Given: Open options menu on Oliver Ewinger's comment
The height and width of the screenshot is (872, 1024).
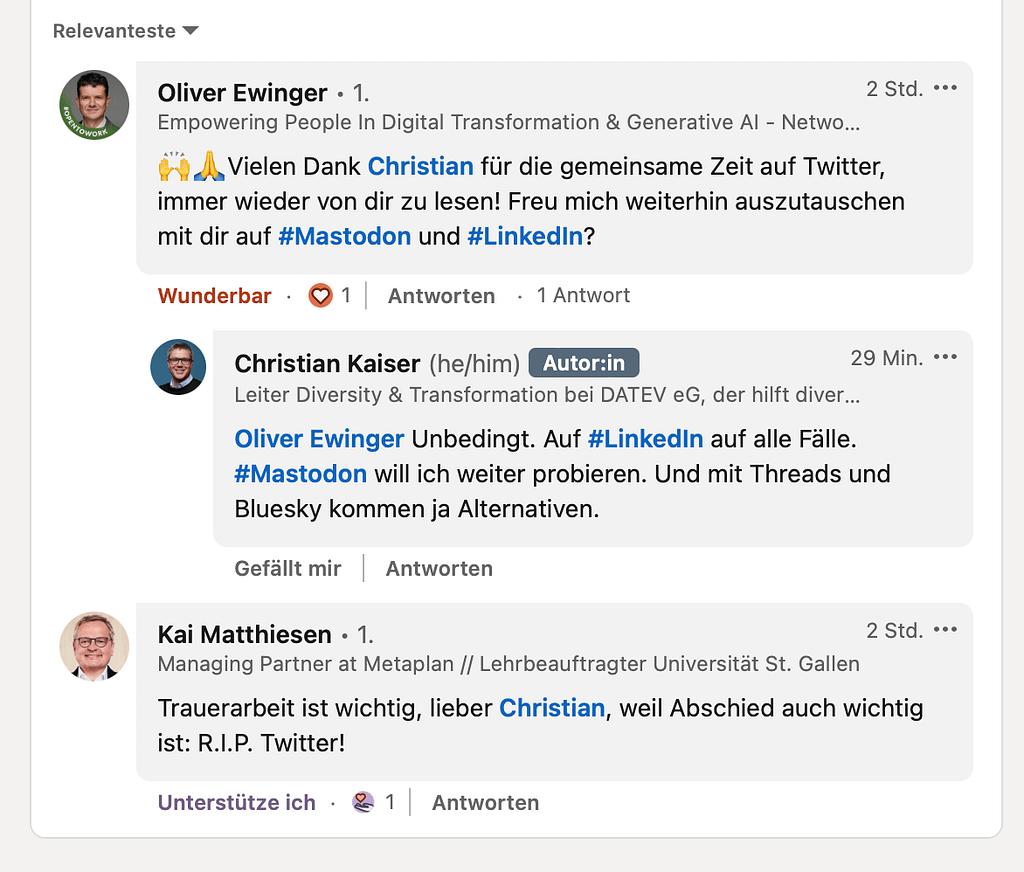Looking at the screenshot, I should (945, 88).
